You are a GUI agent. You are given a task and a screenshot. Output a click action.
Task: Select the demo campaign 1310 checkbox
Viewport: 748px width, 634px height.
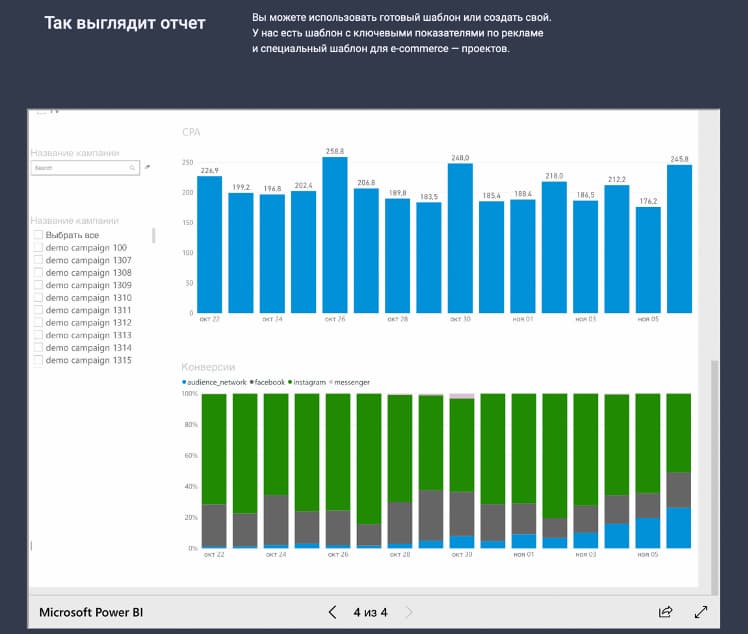39,298
